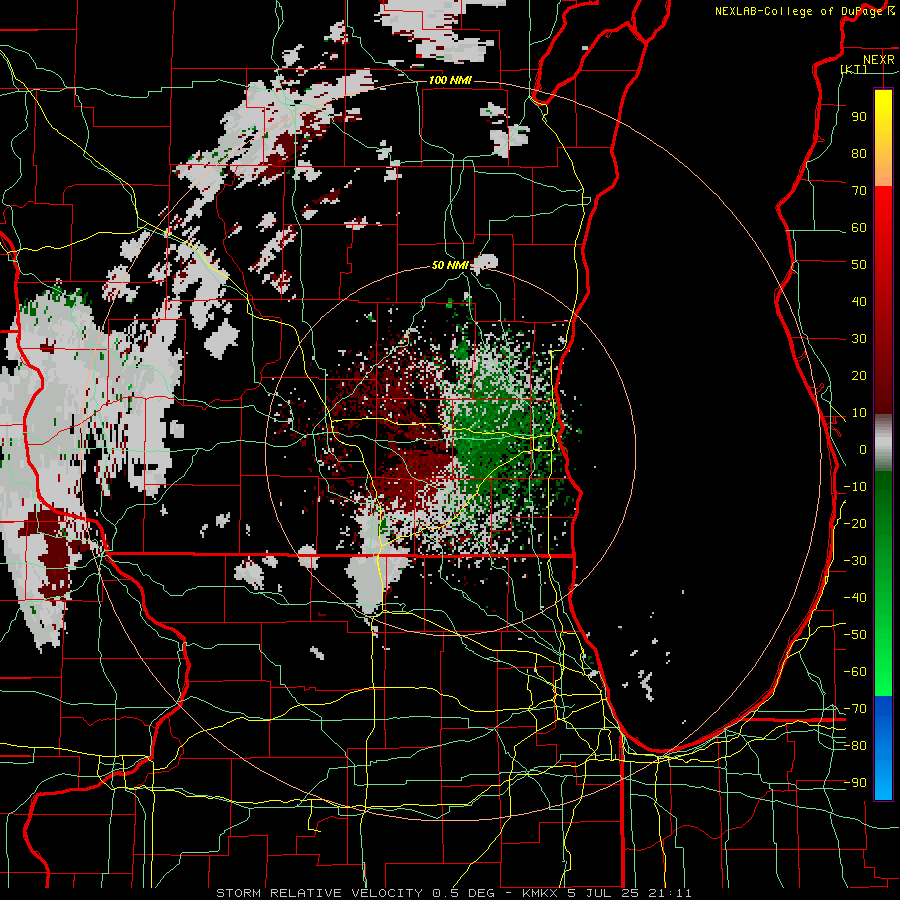Select the STORM RELATIVE VELOCITY caption text
The height and width of the screenshot is (900, 900).
[x=319, y=893]
